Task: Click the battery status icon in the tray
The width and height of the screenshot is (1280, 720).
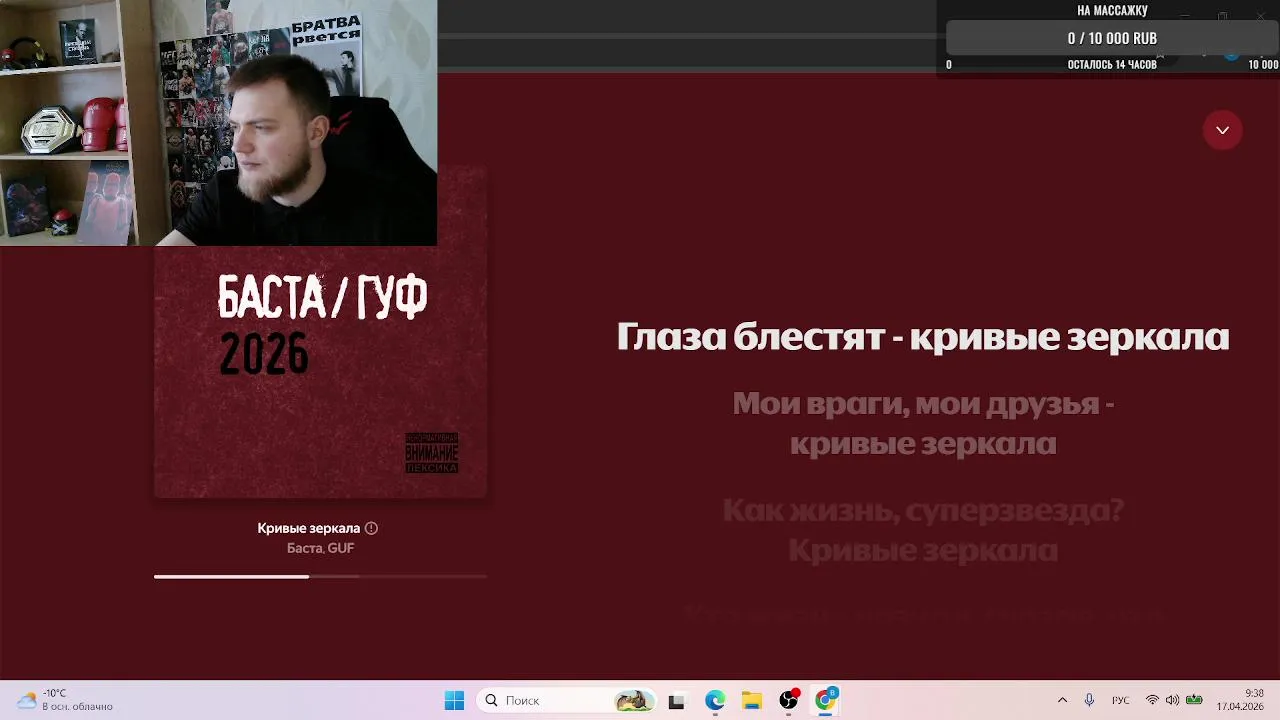Action: pos(1194,700)
